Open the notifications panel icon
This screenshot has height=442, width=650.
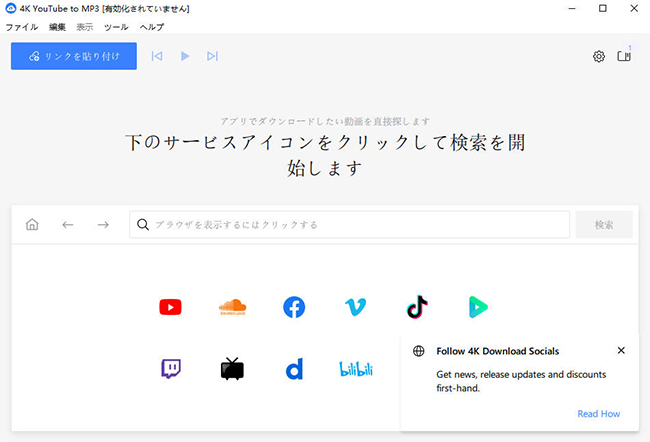tap(624, 56)
